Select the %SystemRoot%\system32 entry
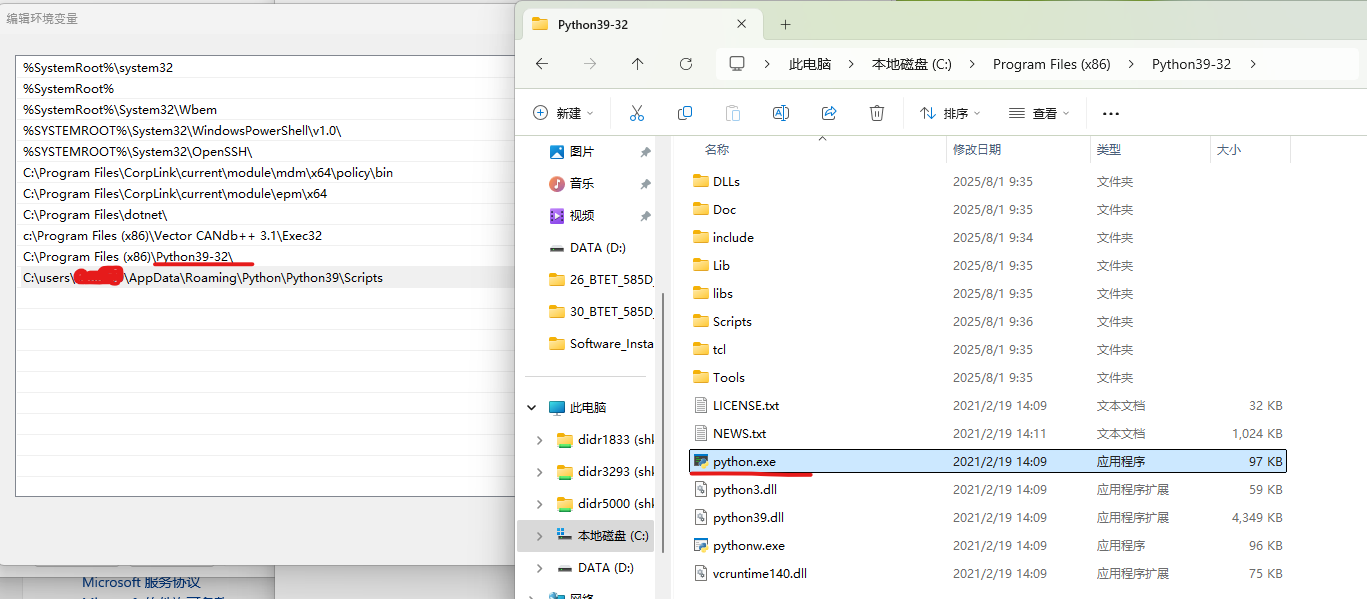Screen dimensions: 1367x599 coord(265,67)
